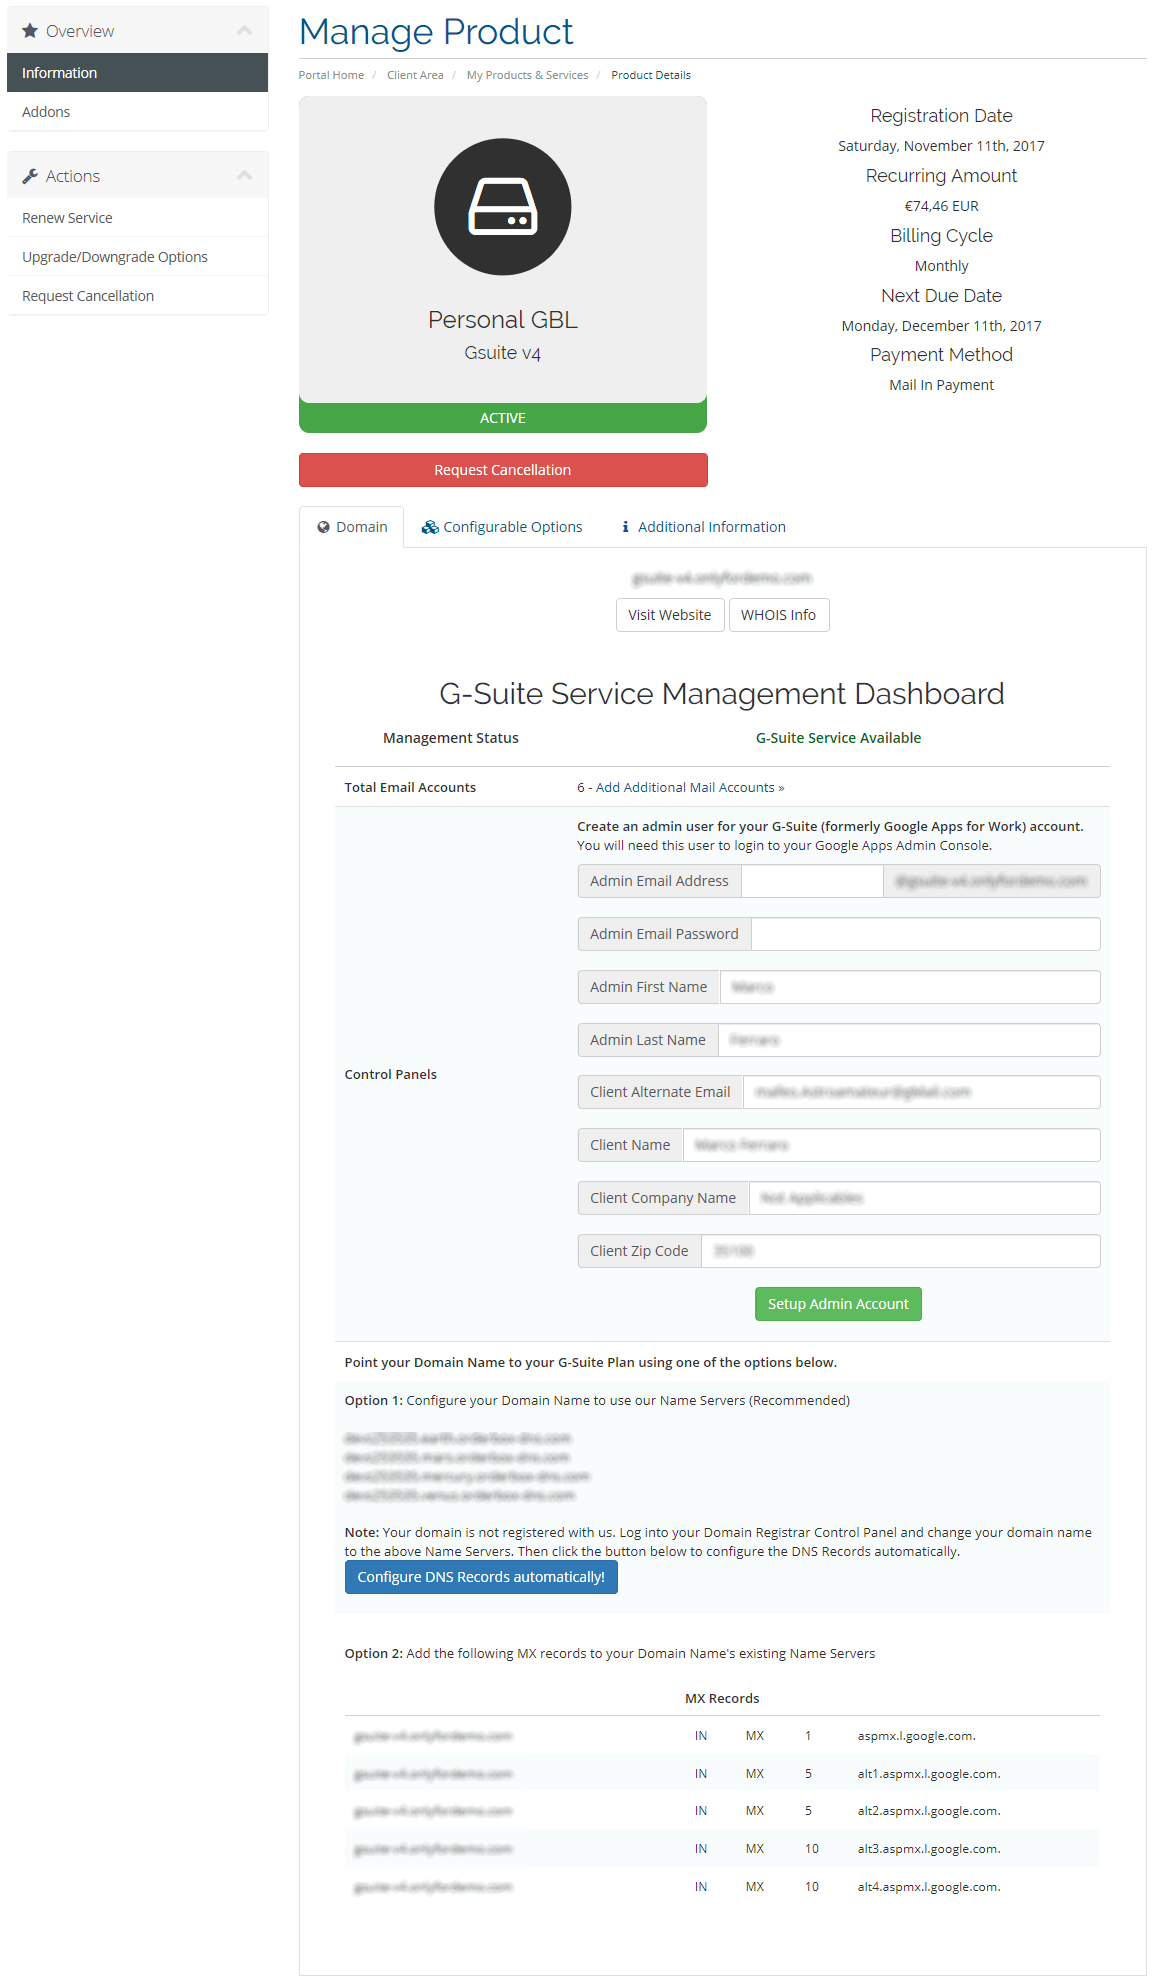The height and width of the screenshot is (1981, 1153).
Task: Open the Information sidebar item
Action: click(x=137, y=73)
